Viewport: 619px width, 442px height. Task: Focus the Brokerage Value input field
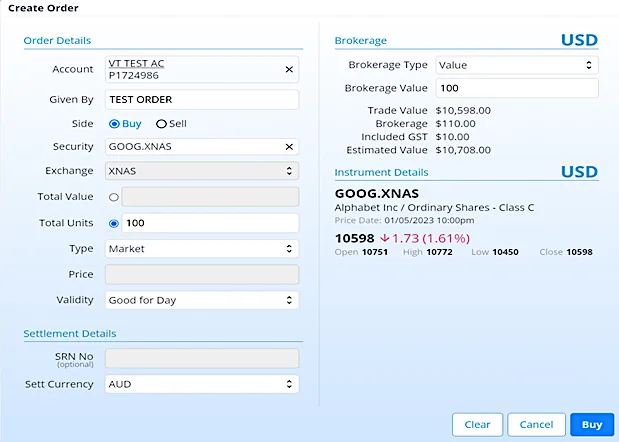(x=515, y=88)
